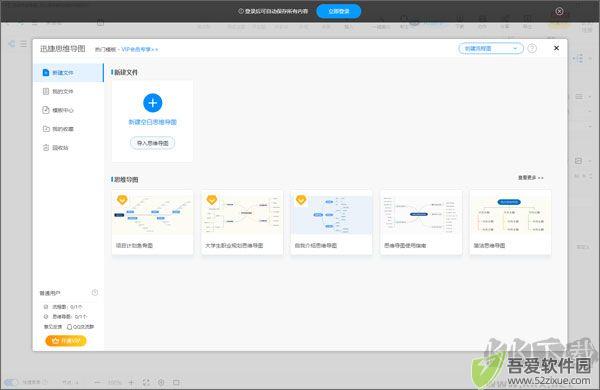The width and height of the screenshot is (600, 390).
Task: Click the orange 开通VIP button
Action: point(66,341)
